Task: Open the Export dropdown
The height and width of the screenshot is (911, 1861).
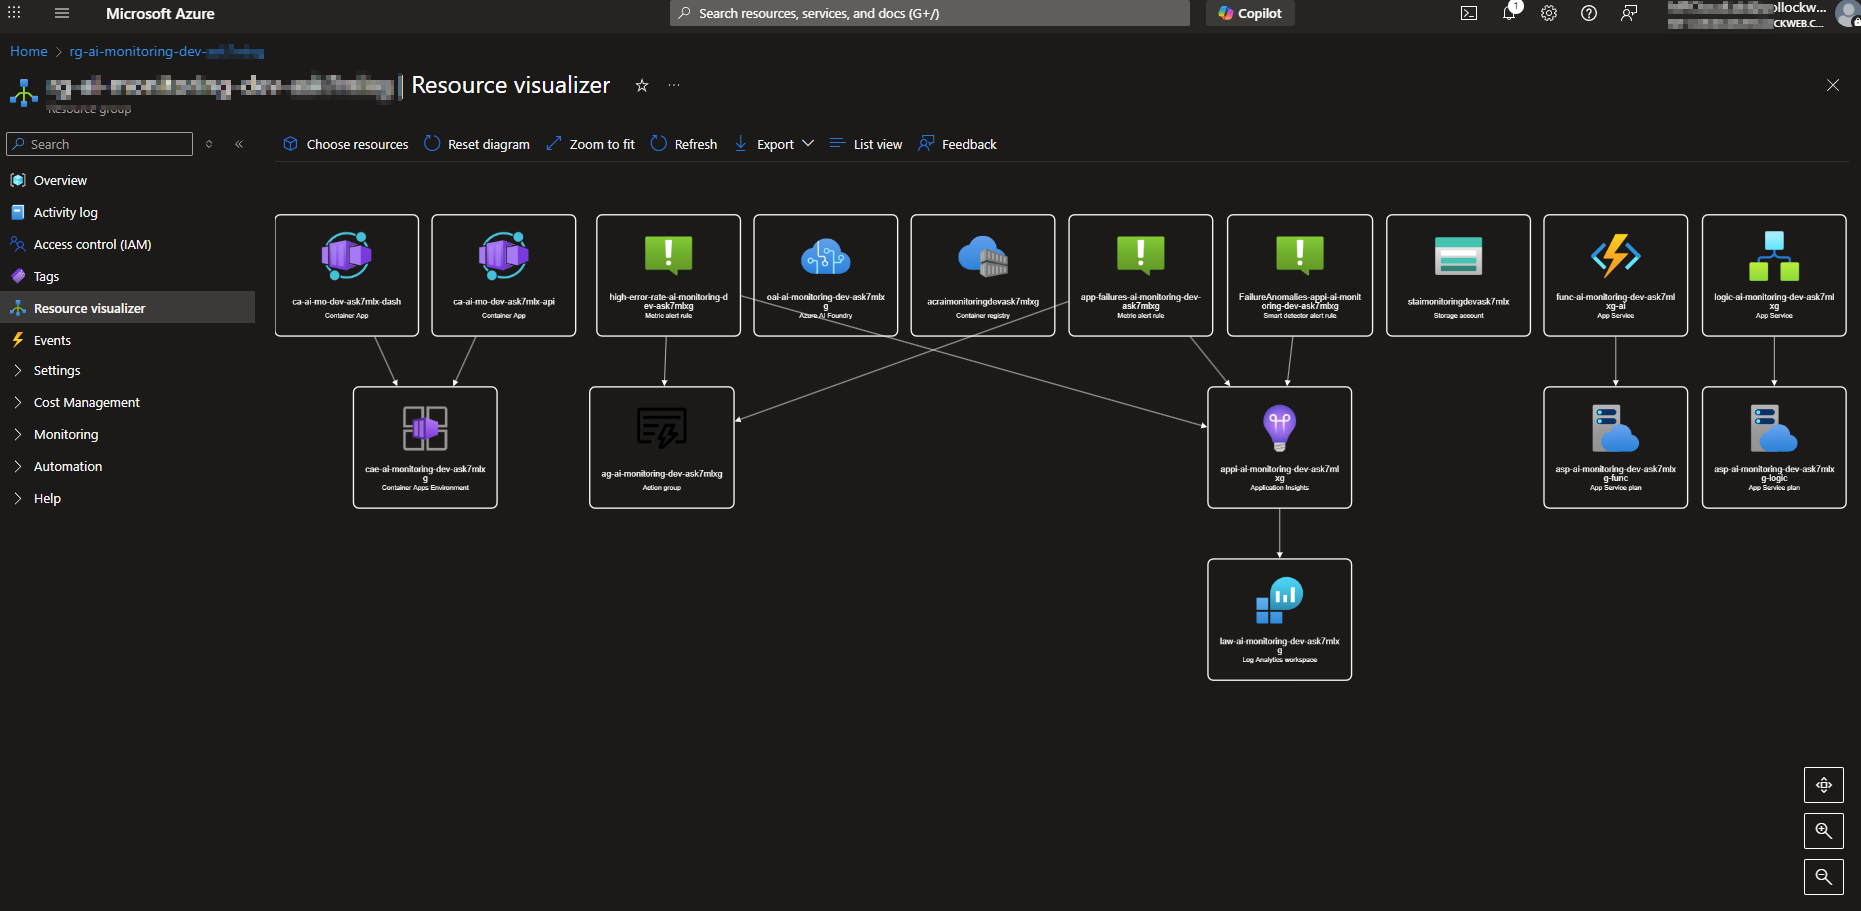Action: 774,144
